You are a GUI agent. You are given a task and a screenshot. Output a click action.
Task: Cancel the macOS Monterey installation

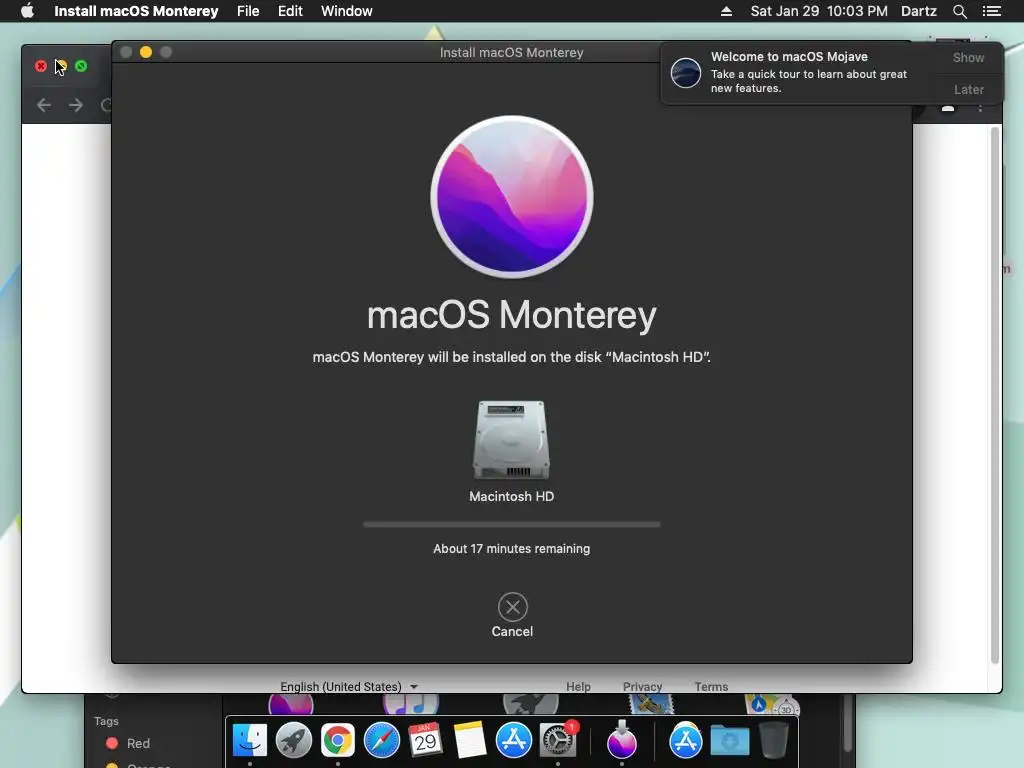tap(513, 615)
